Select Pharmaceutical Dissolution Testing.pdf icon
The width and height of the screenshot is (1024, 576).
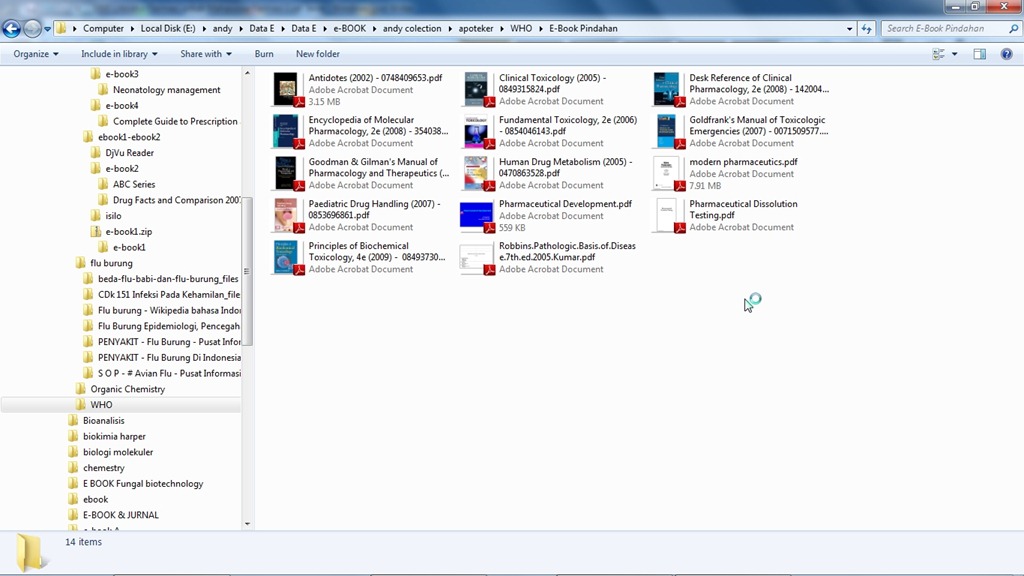coord(667,216)
